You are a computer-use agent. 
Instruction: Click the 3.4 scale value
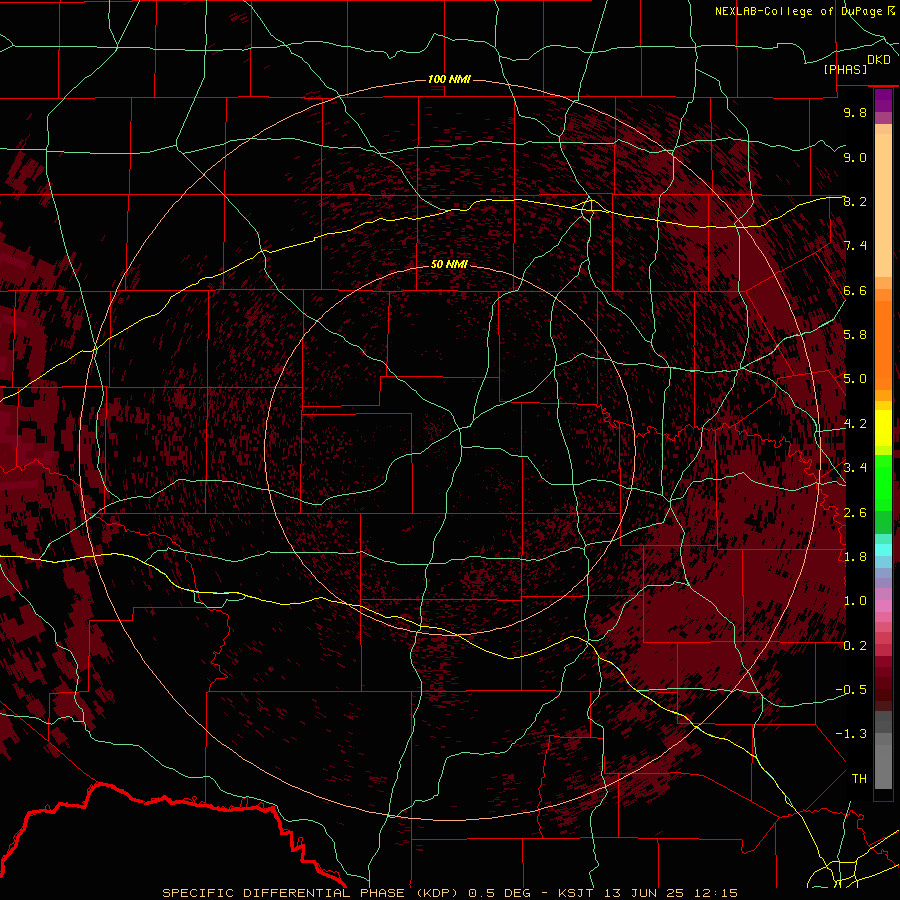tap(855, 468)
